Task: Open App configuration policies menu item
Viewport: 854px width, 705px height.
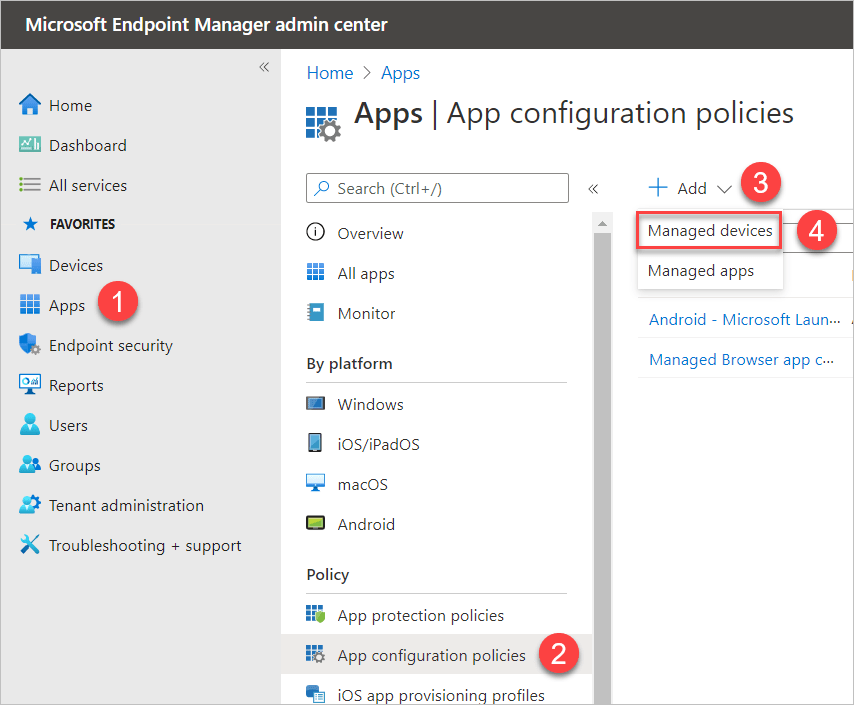Action: pyautogui.click(x=431, y=656)
